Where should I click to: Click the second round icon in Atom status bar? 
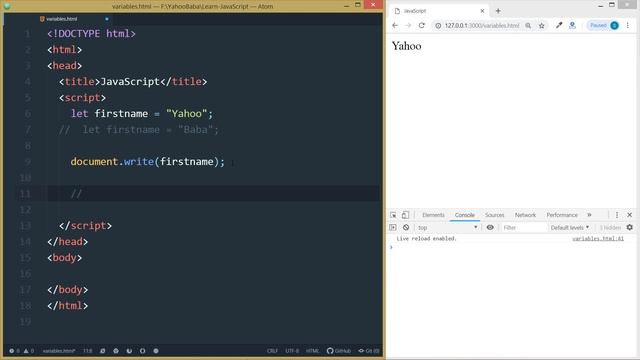116,351
